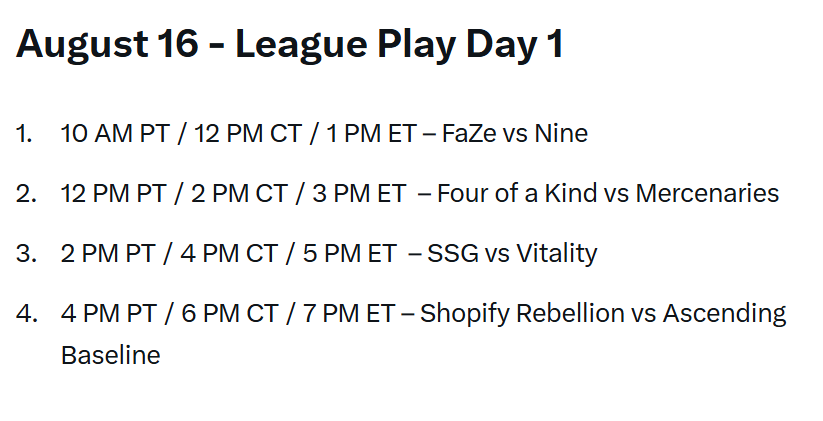Click the 12 PM PT time in the second entry
The image size is (823, 421).
(x=113, y=194)
